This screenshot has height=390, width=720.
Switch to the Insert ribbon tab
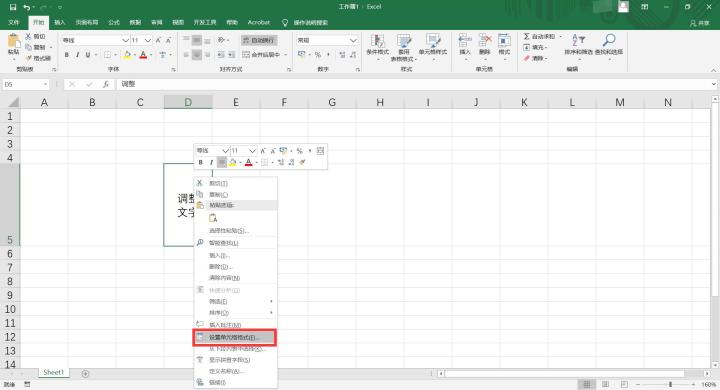pos(60,23)
